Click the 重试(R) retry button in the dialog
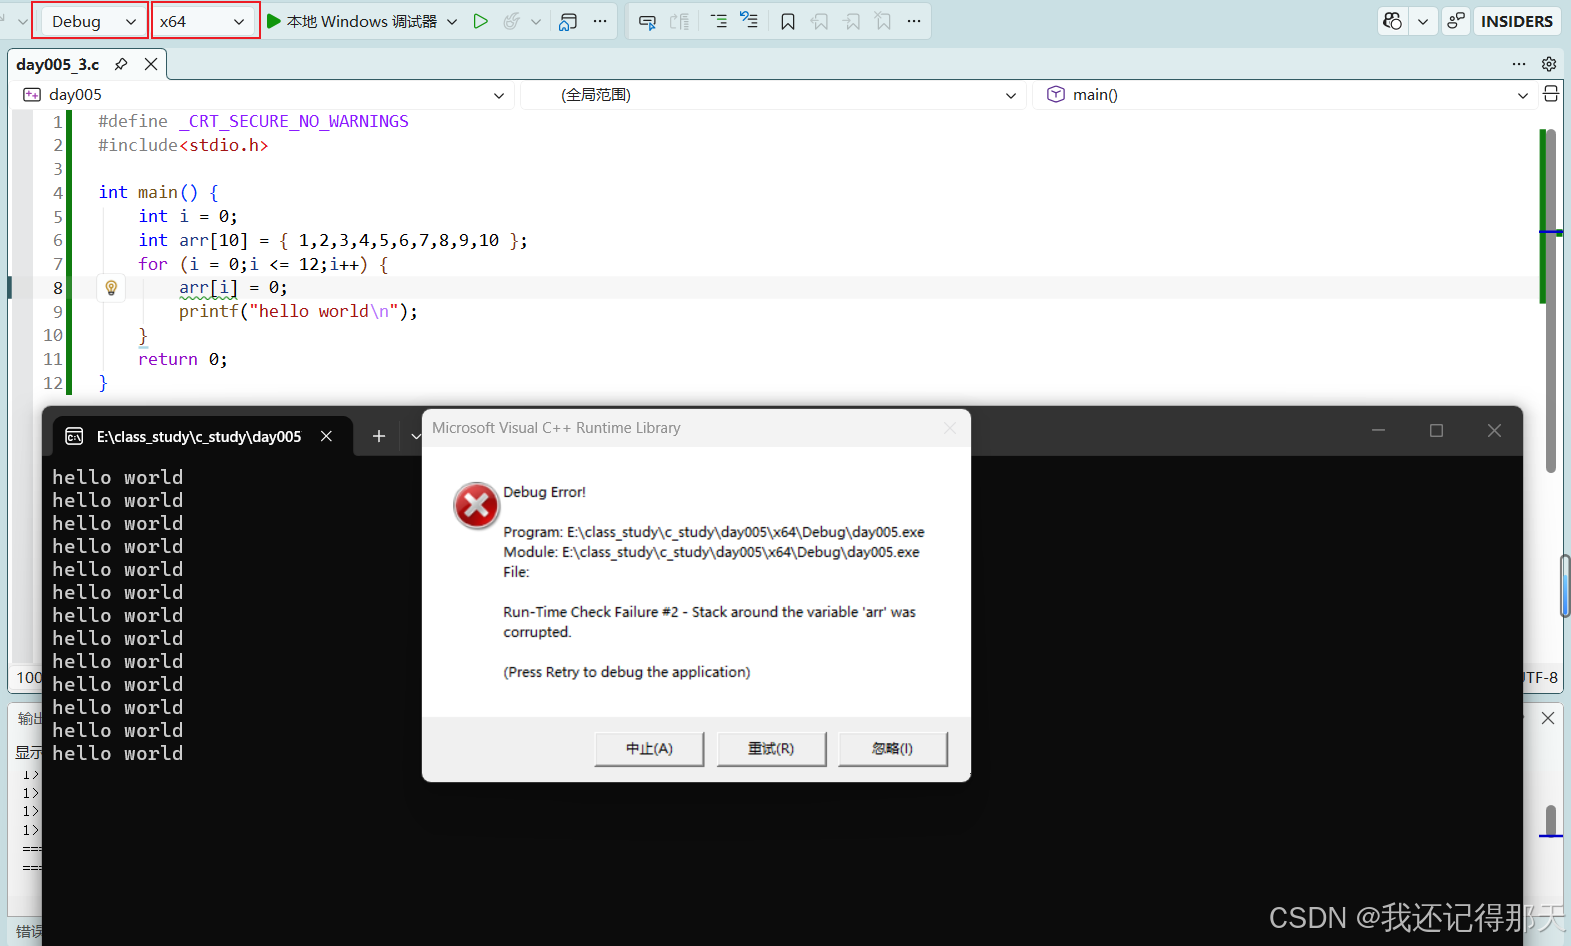Image resolution: width=1571 pixels, height=946 pixels. click(x=771, y=749)
